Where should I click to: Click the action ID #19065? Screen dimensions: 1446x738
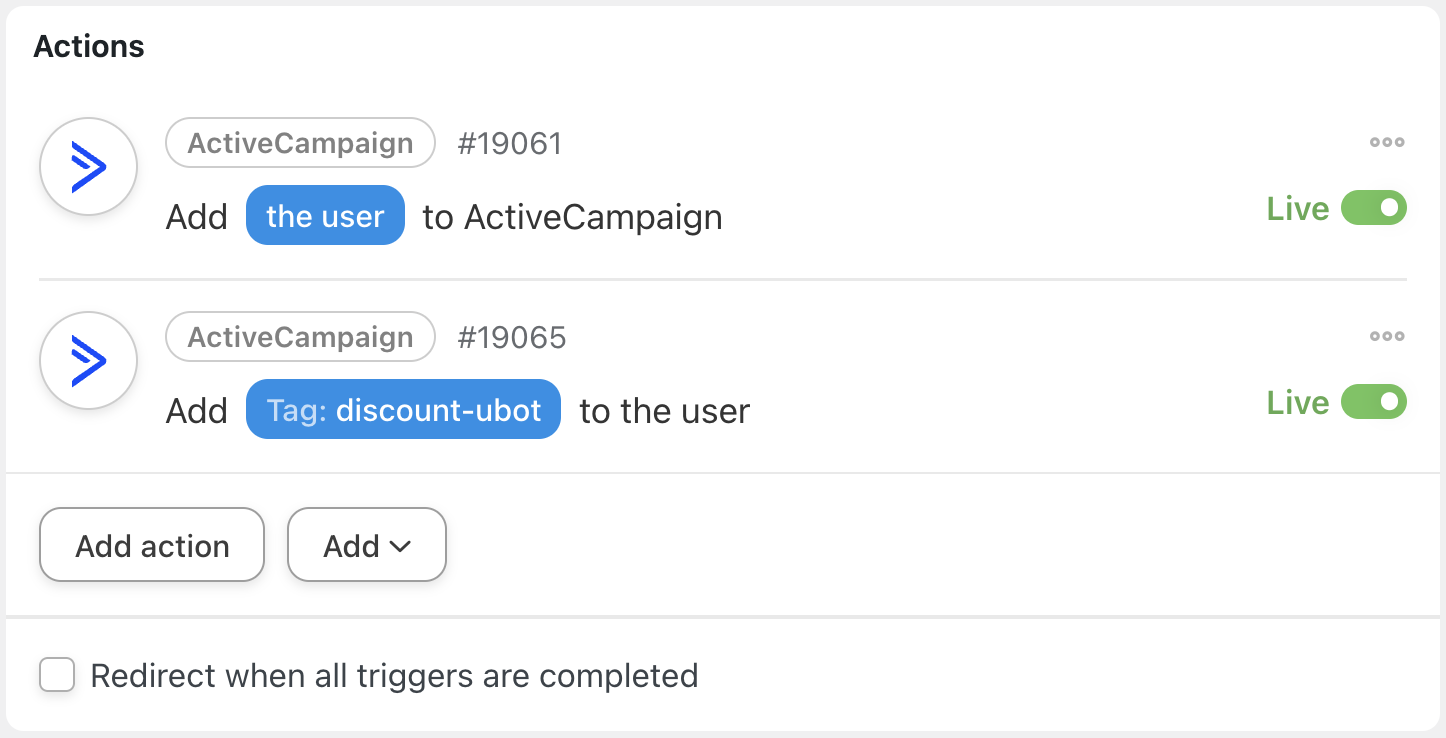coord(512,338)
